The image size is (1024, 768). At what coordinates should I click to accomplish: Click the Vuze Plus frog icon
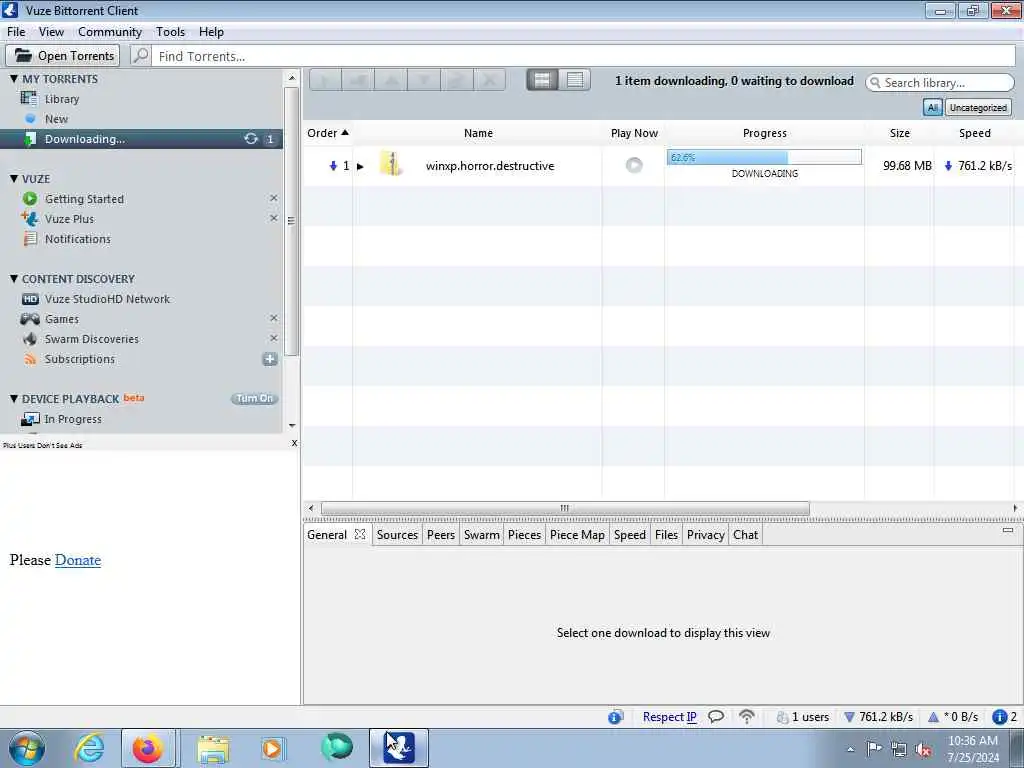coord(30,218)
